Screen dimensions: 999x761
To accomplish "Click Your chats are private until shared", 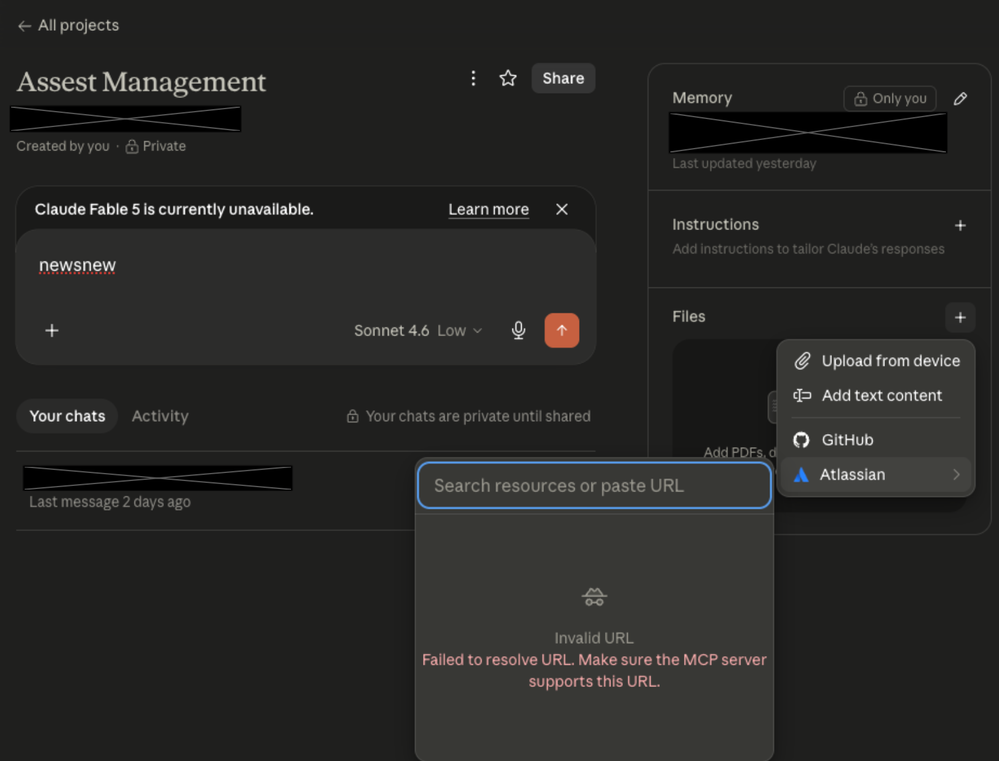I will (468, 416).
